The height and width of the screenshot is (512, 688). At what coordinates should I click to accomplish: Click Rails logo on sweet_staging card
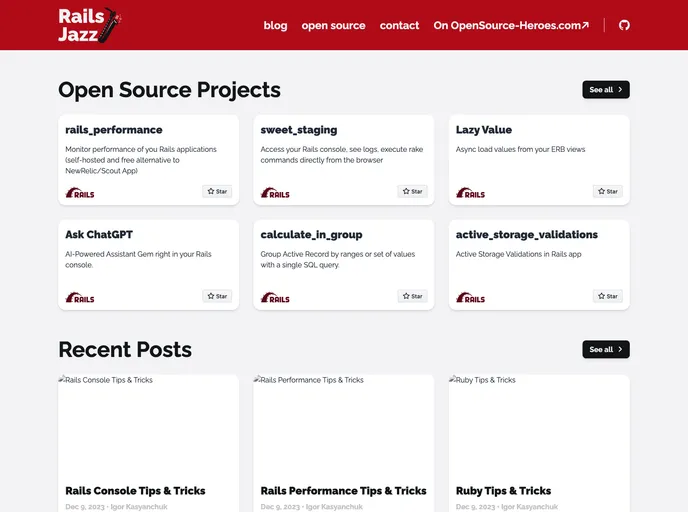point(275,193)
